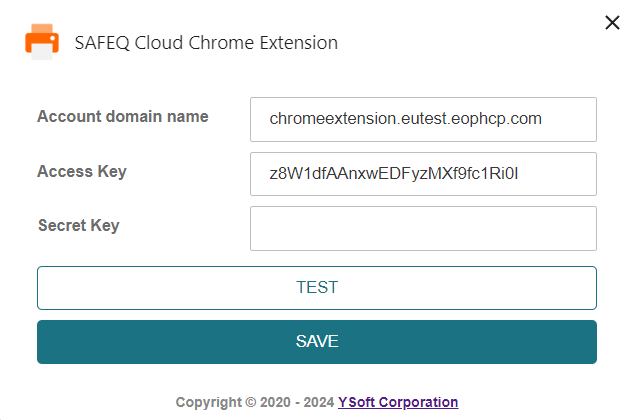Click into the Access Key input field
Image resolution: width=633 pixels, height=420 pixels.
[x=422, y=174]
